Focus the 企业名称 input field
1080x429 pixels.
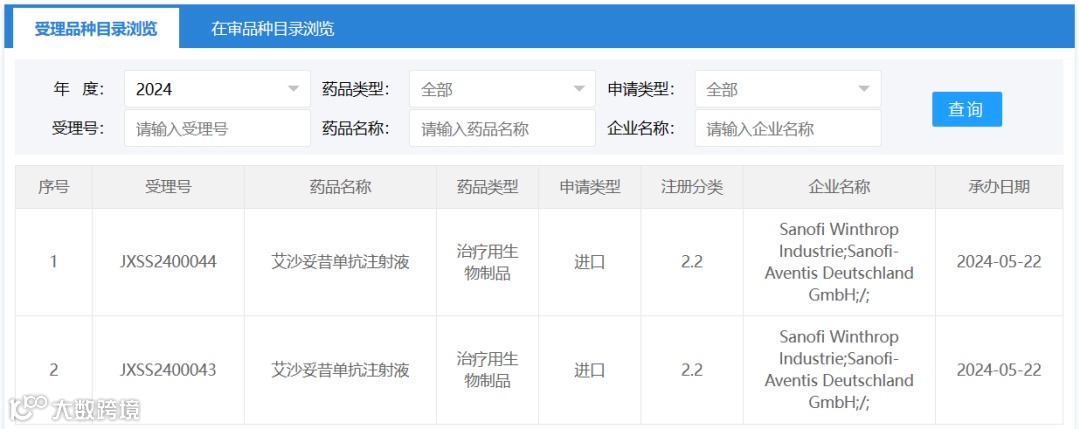click(x=787, y=128)
